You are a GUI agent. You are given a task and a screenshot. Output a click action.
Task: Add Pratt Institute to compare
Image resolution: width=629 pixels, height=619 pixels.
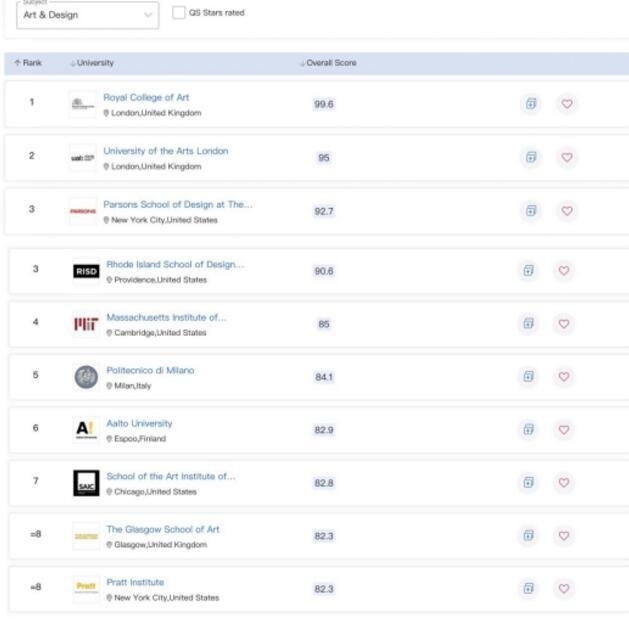coord(529,588)
